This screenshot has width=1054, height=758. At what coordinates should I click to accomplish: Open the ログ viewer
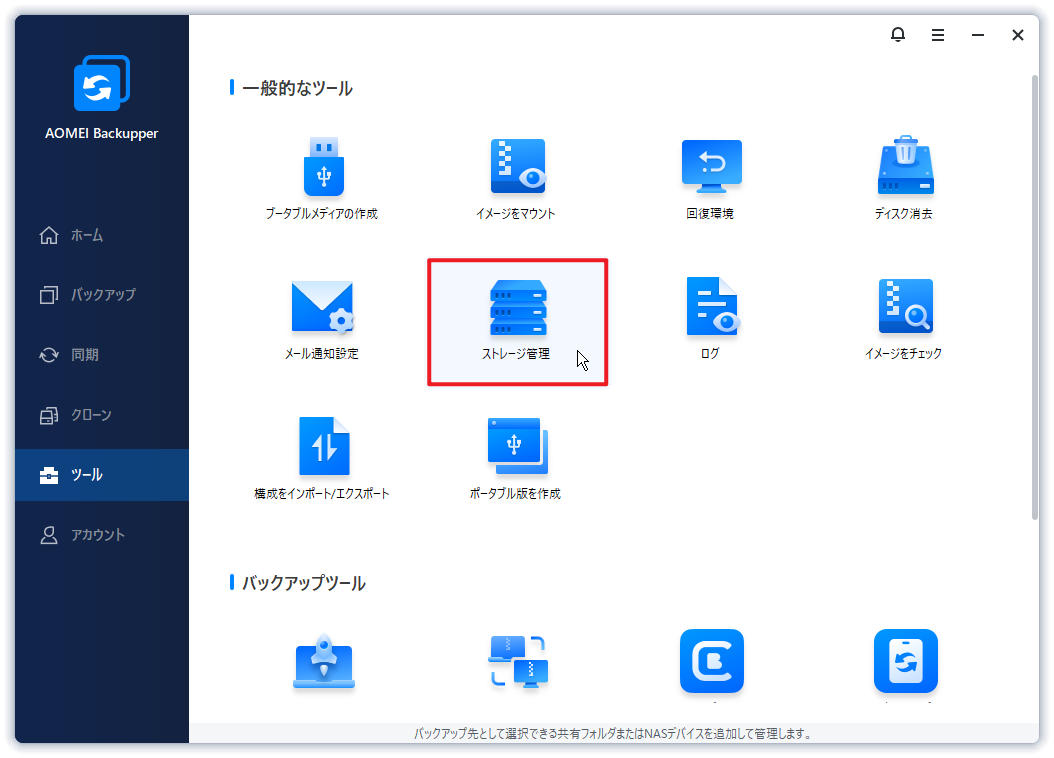point(711,319)
